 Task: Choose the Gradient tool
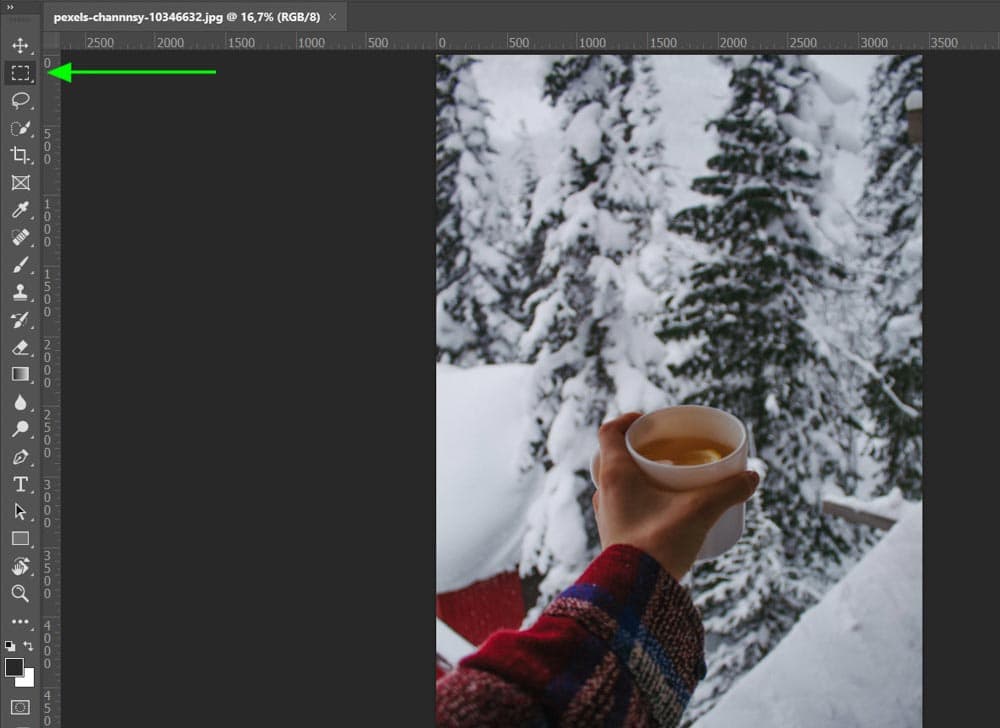pyautogui.click(x=20, y=374)
